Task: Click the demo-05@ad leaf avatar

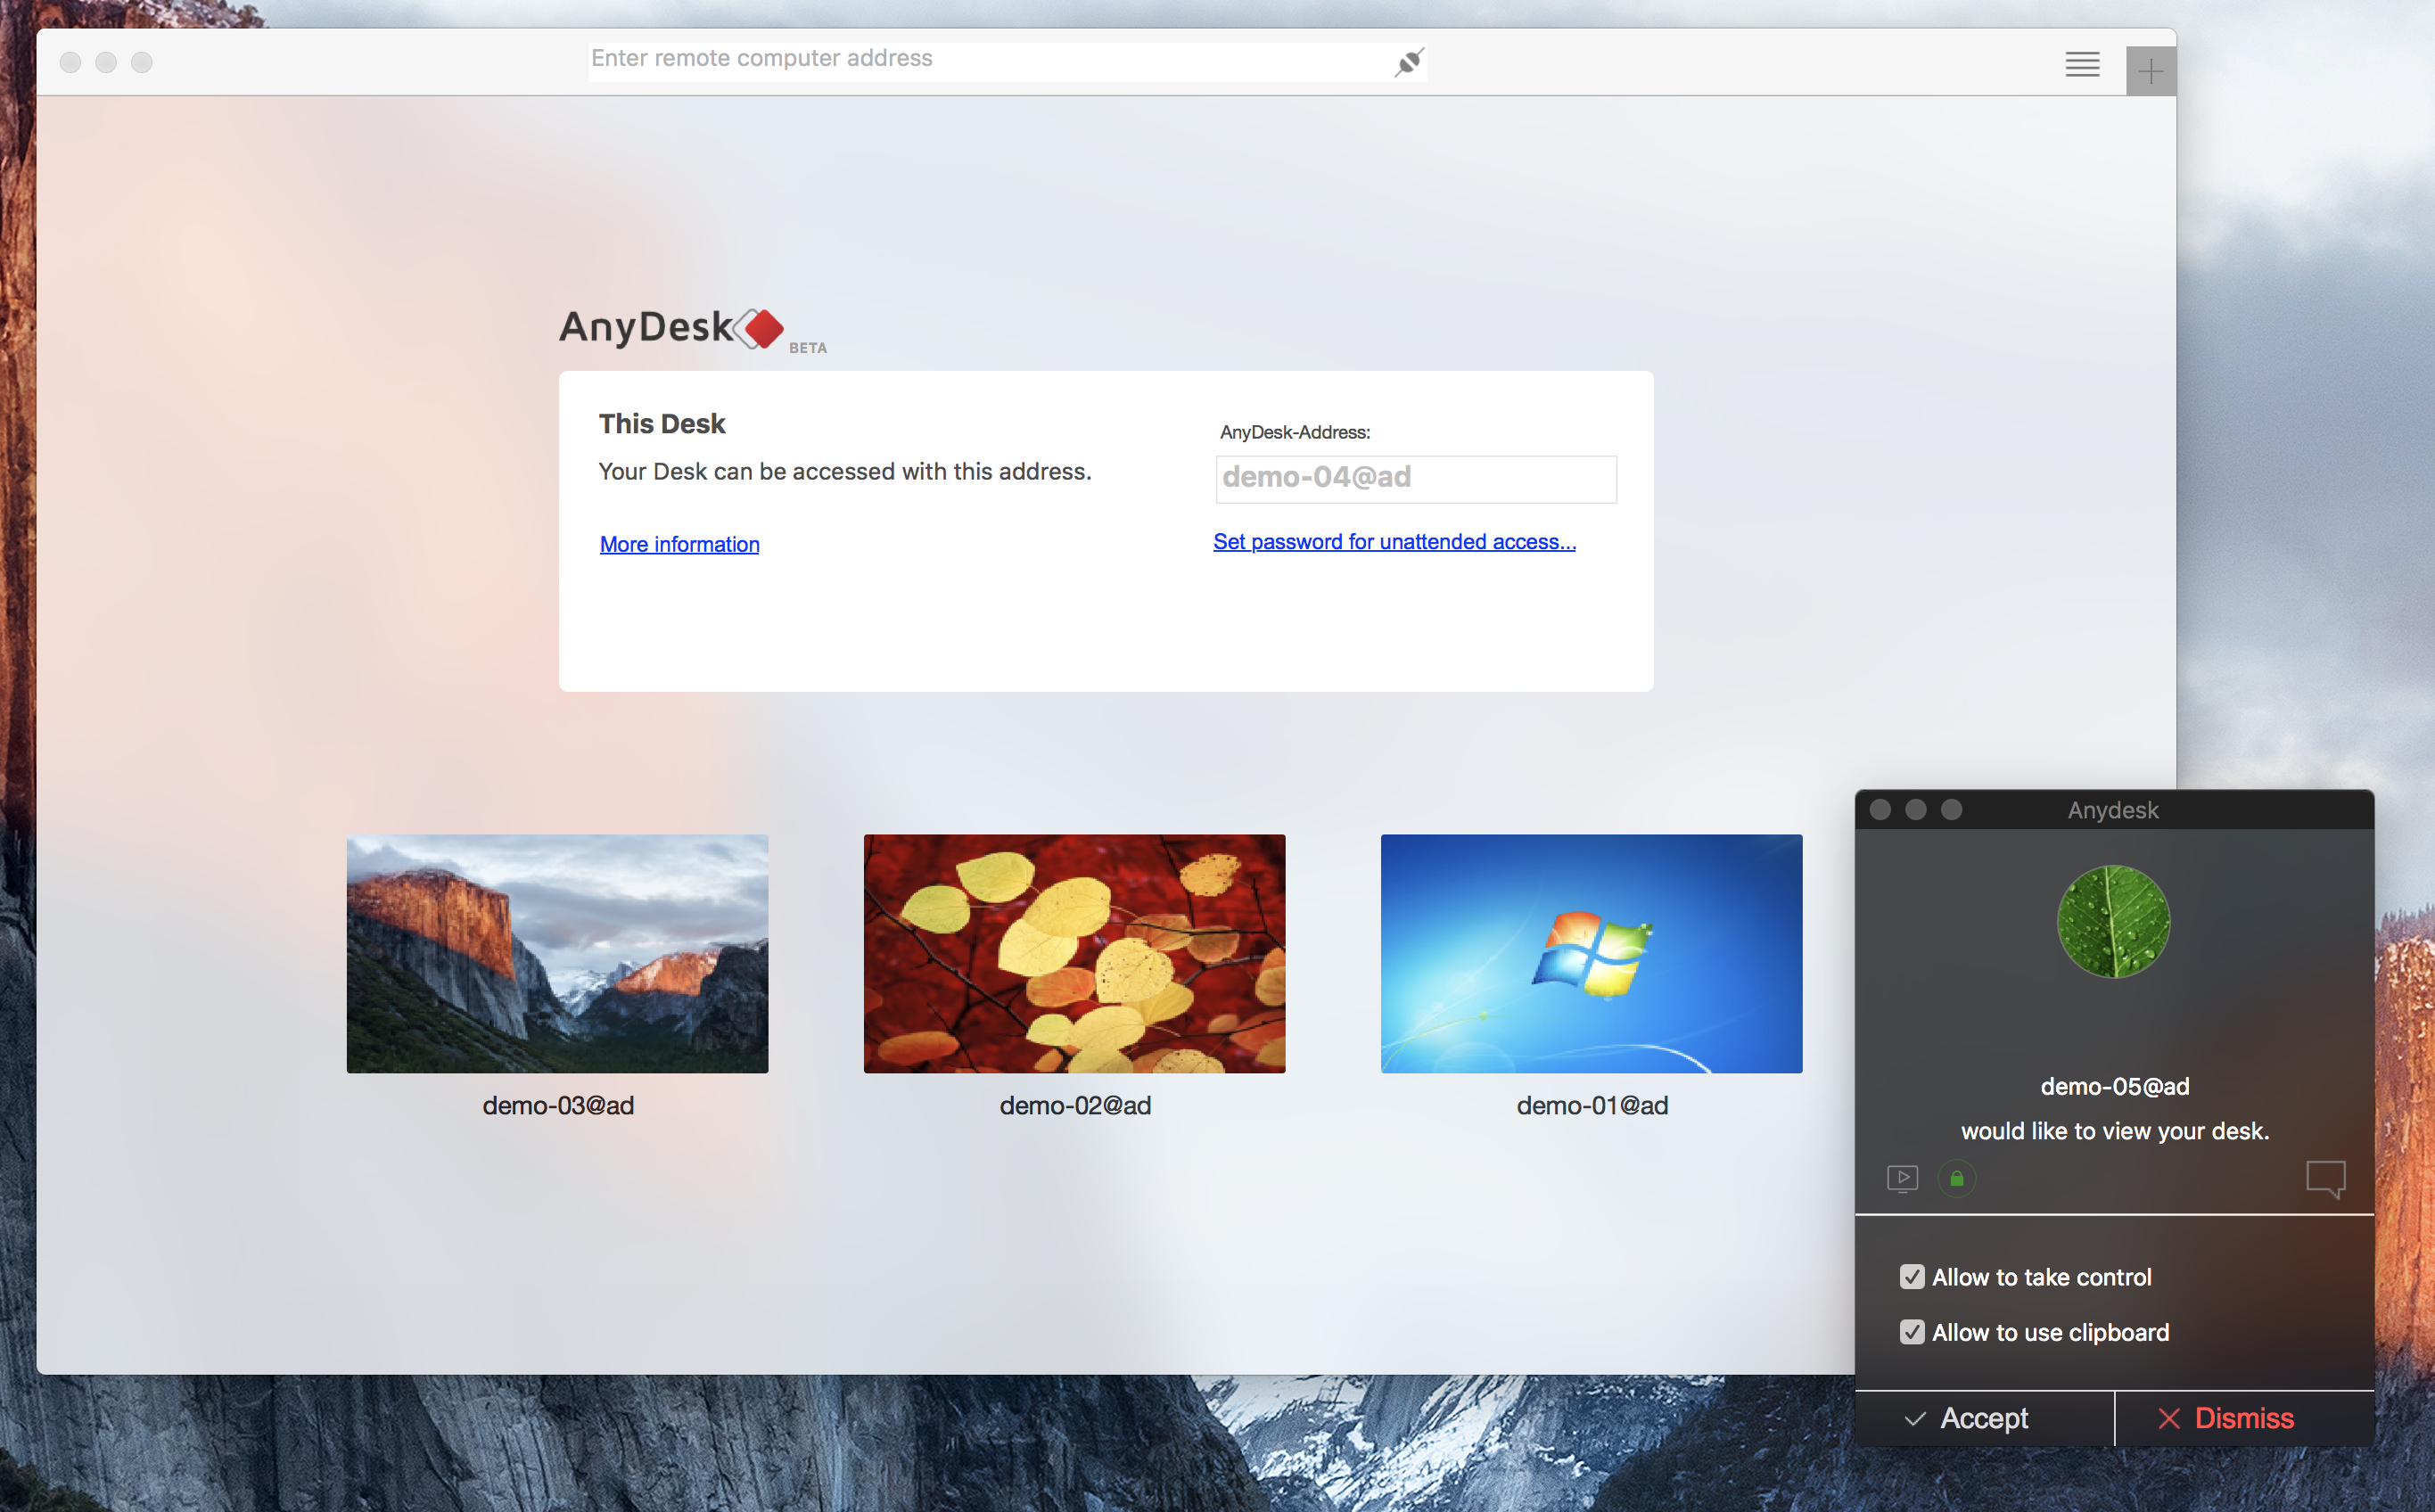Action: 2113,921
